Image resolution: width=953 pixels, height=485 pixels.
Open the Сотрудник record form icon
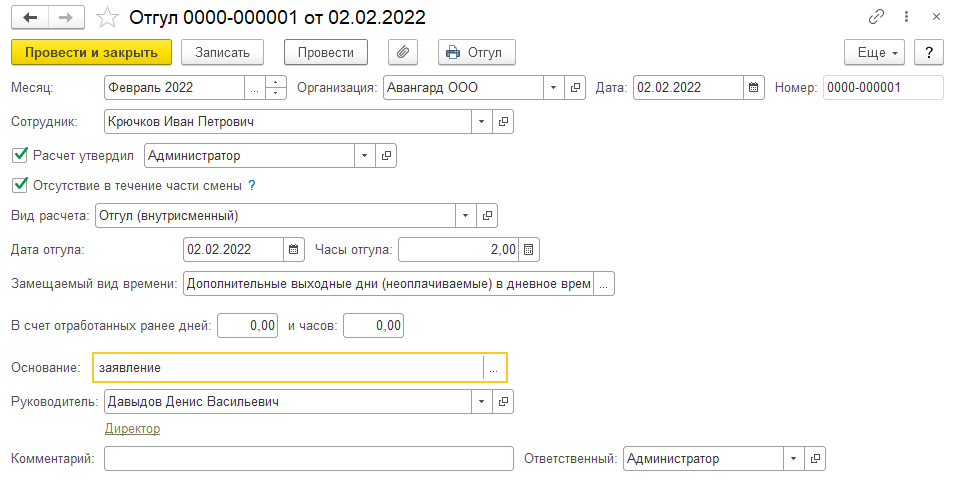[502, 122]
